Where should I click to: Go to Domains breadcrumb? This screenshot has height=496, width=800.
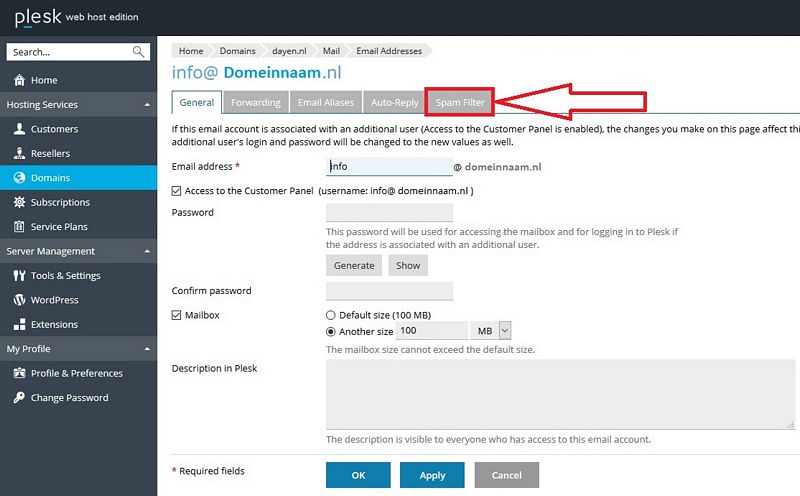pos(237,51)
